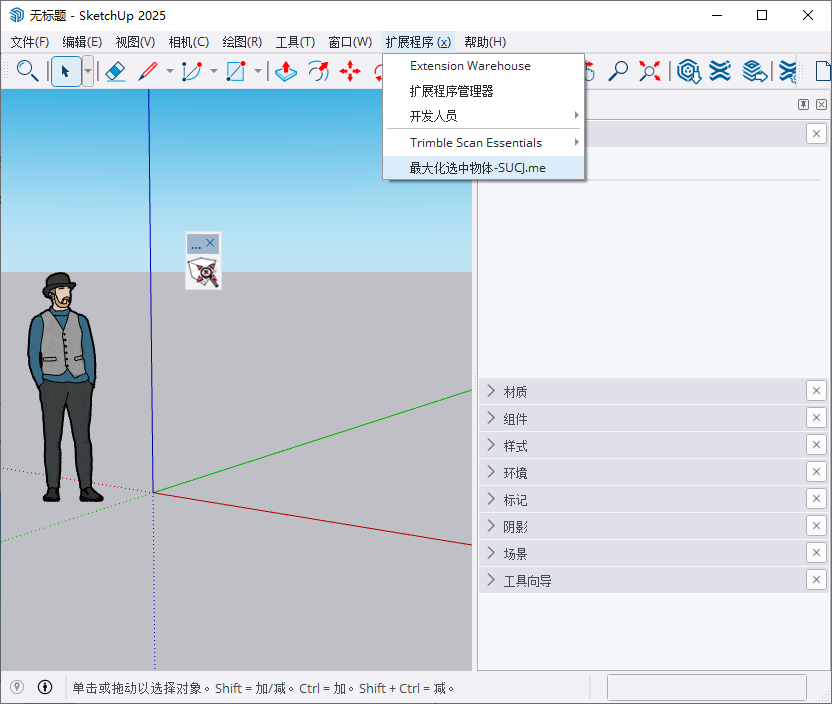832x704 pixels.
Task: Activate the Eraser tool
Action: coord(115,71)
